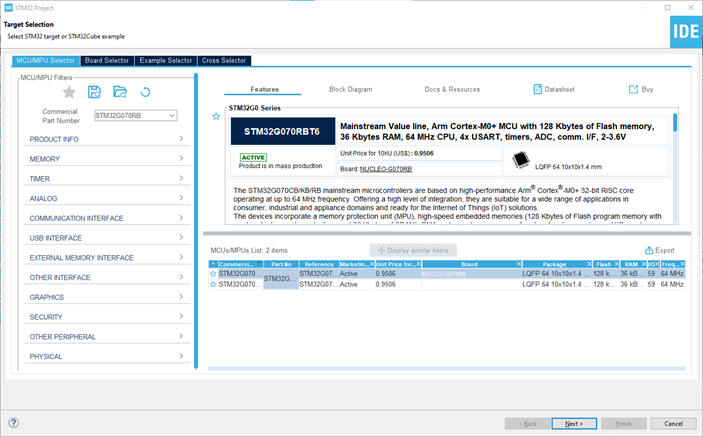Click the NUCLEO-G070RB board link
Image resolution: width=703 pixels, height=437 pixels.
coord(386,169)
